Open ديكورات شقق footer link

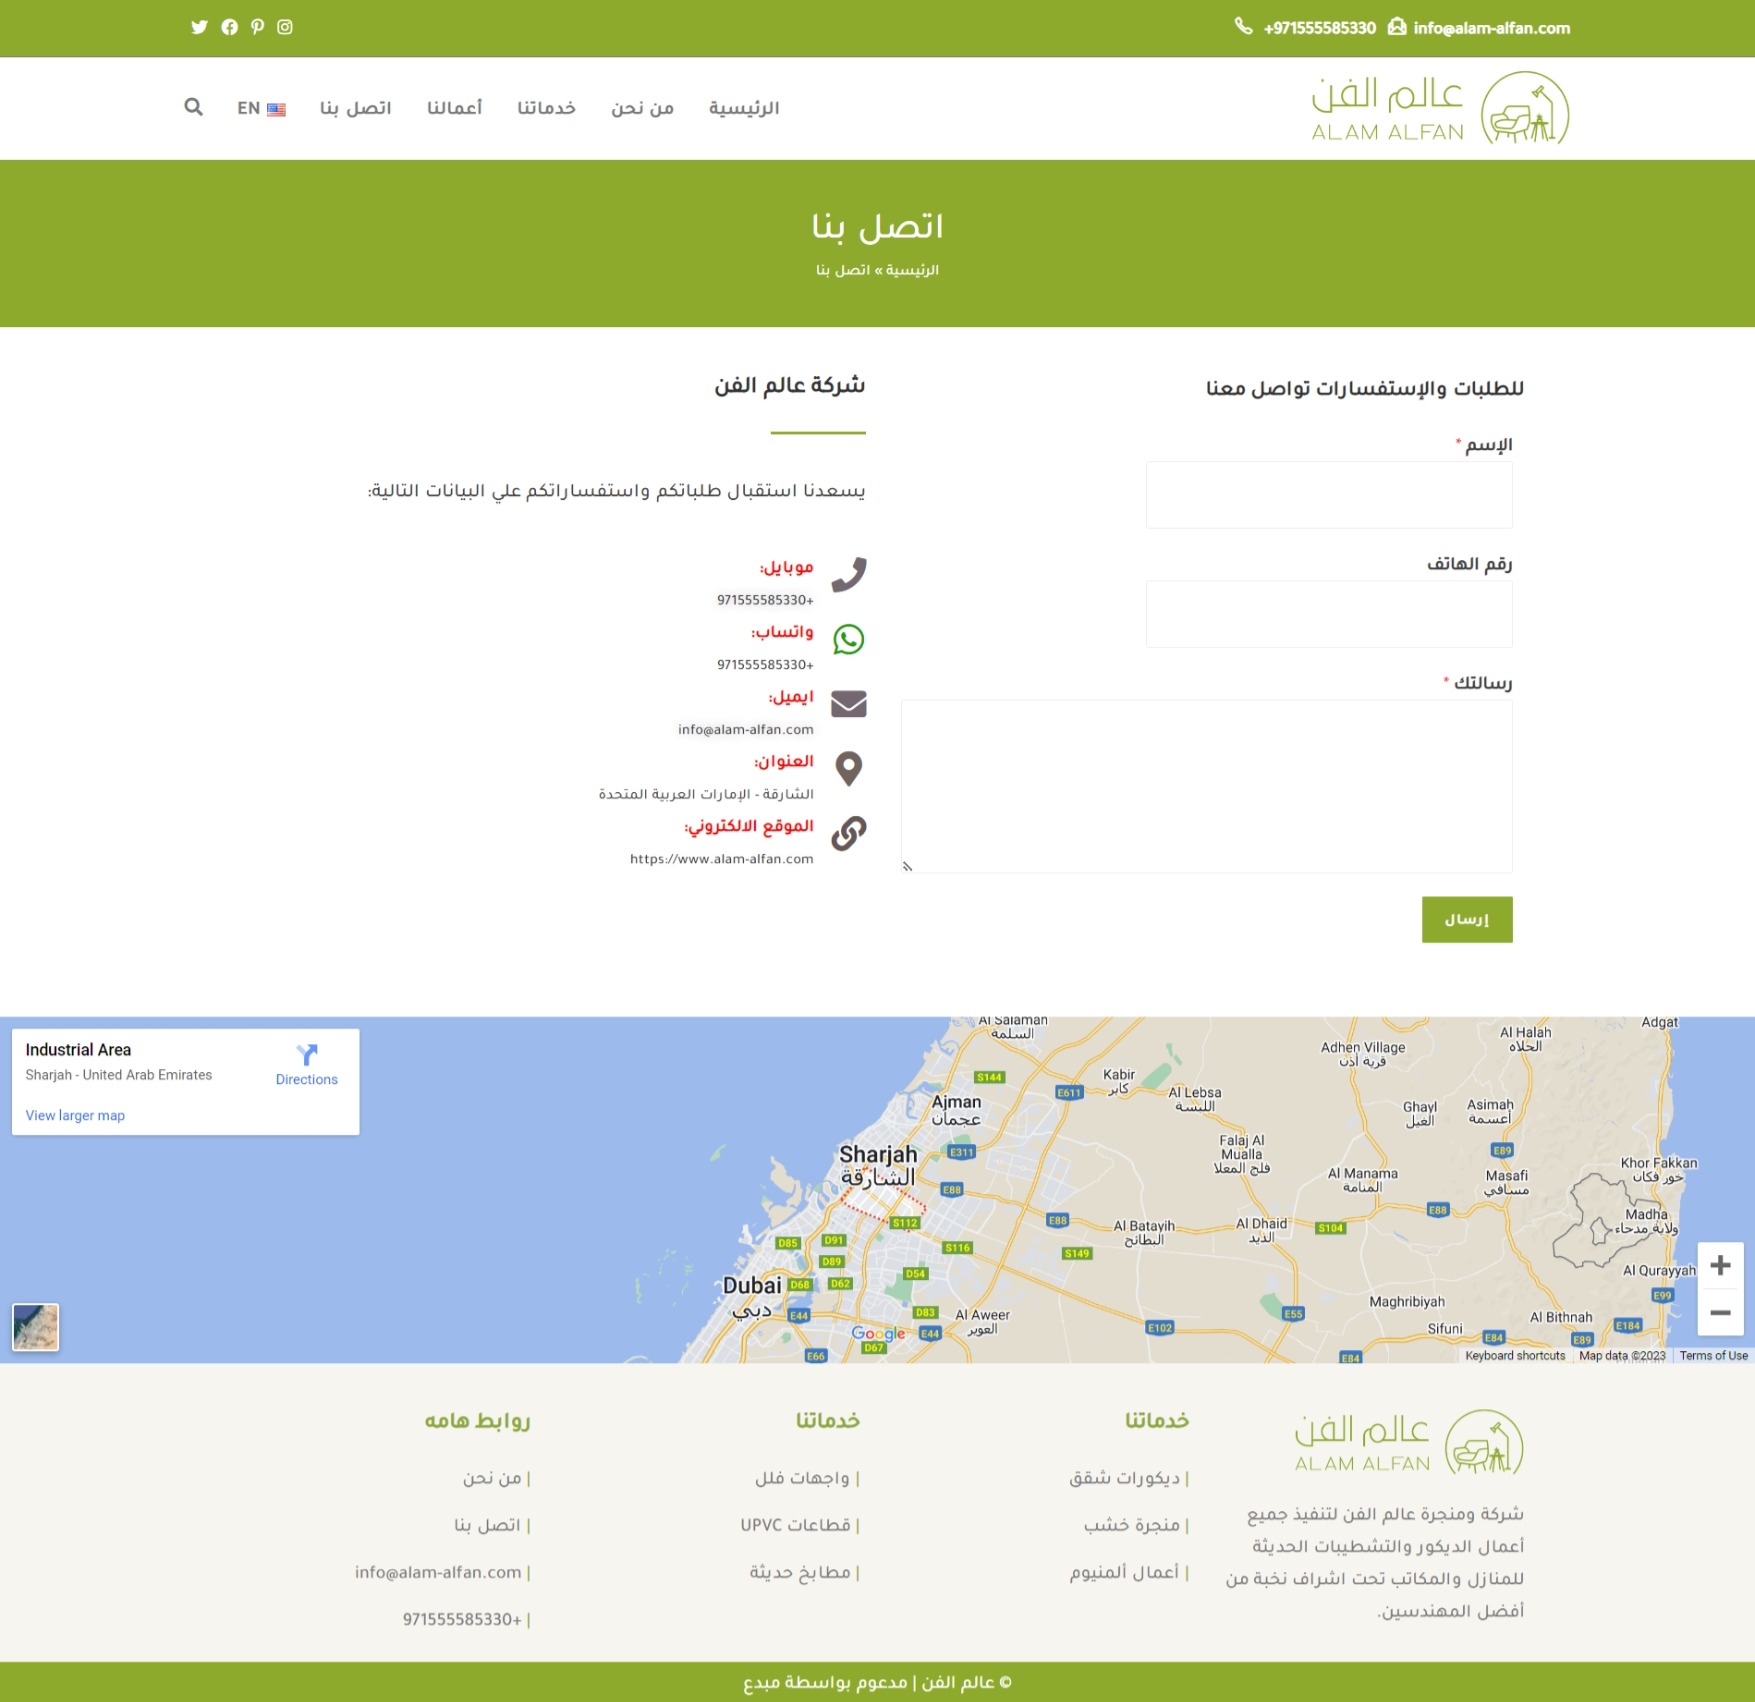coord(1125,1478)
